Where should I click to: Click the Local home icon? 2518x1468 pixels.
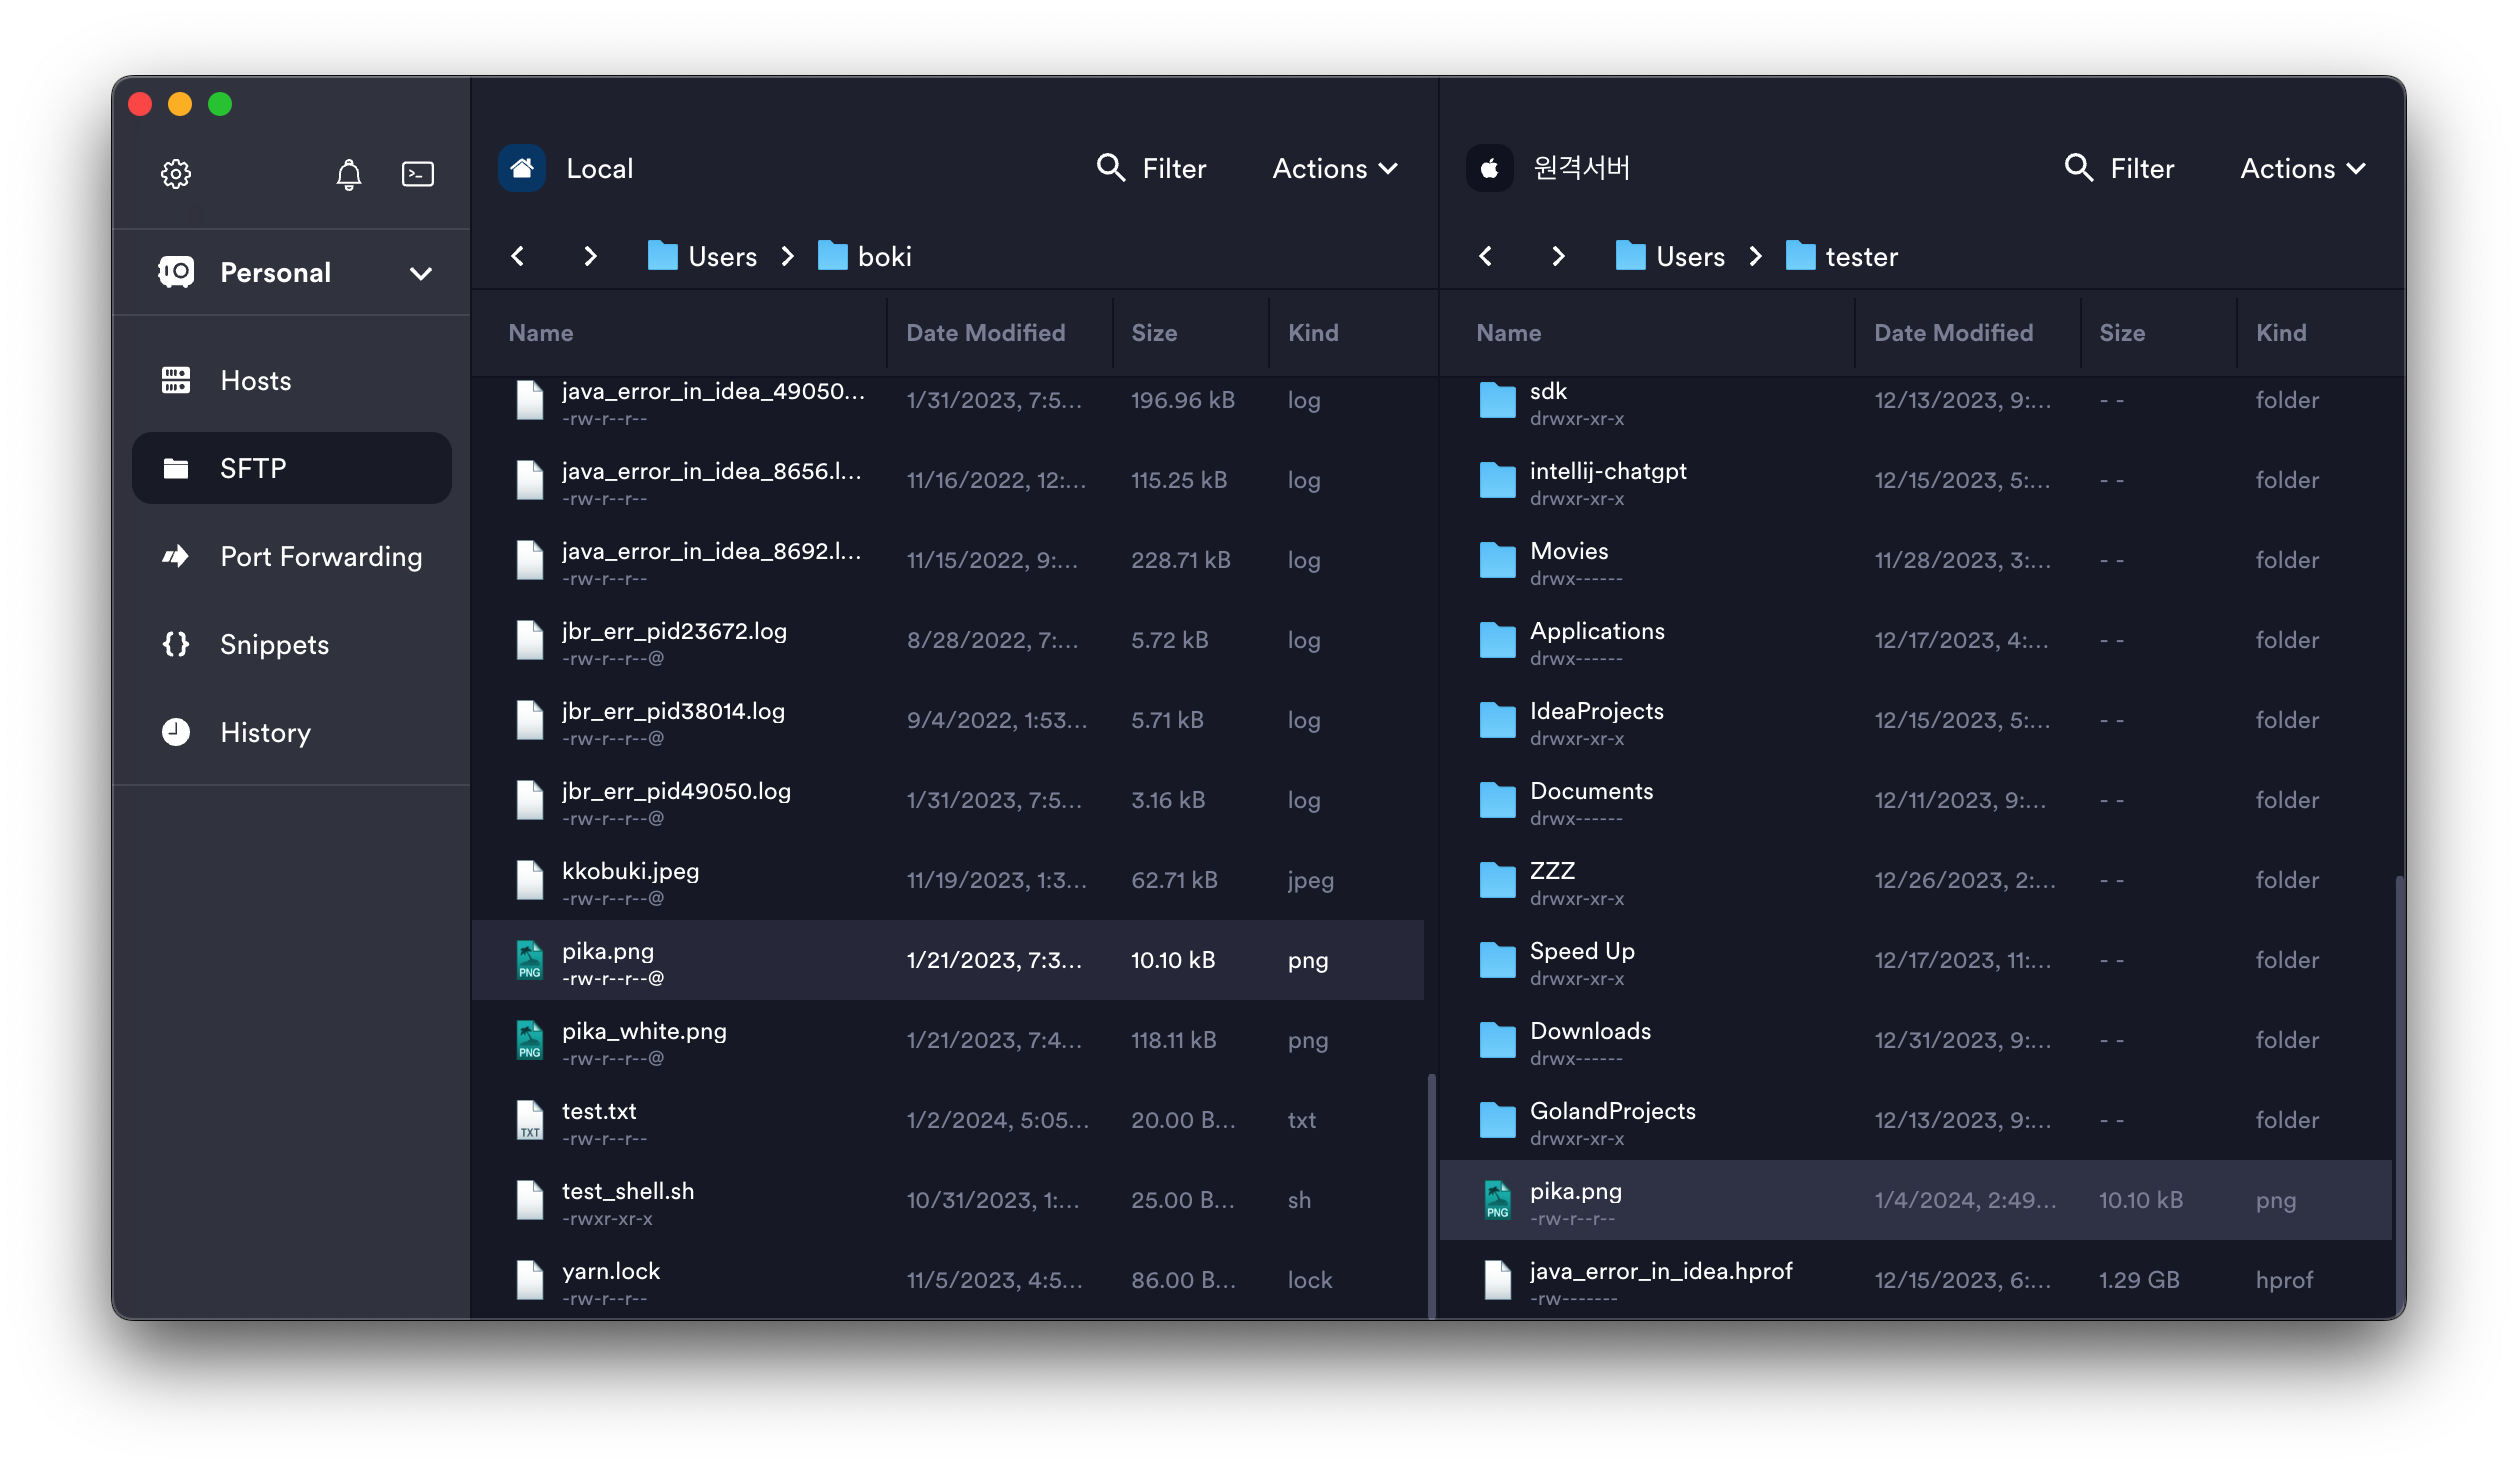522,168
